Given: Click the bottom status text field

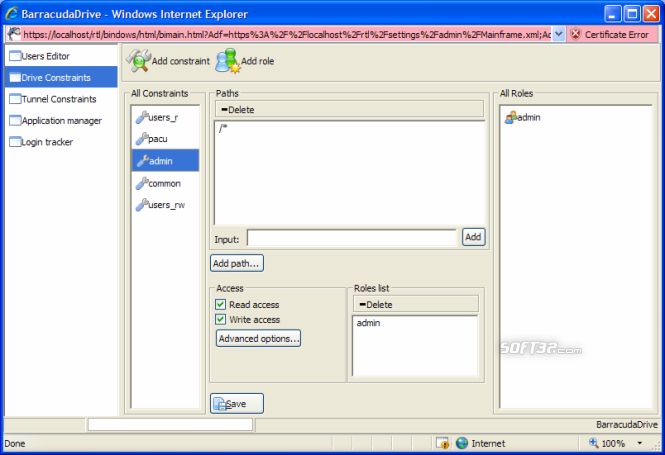Looking at the screenshot, I should click(x=170, y=424).
